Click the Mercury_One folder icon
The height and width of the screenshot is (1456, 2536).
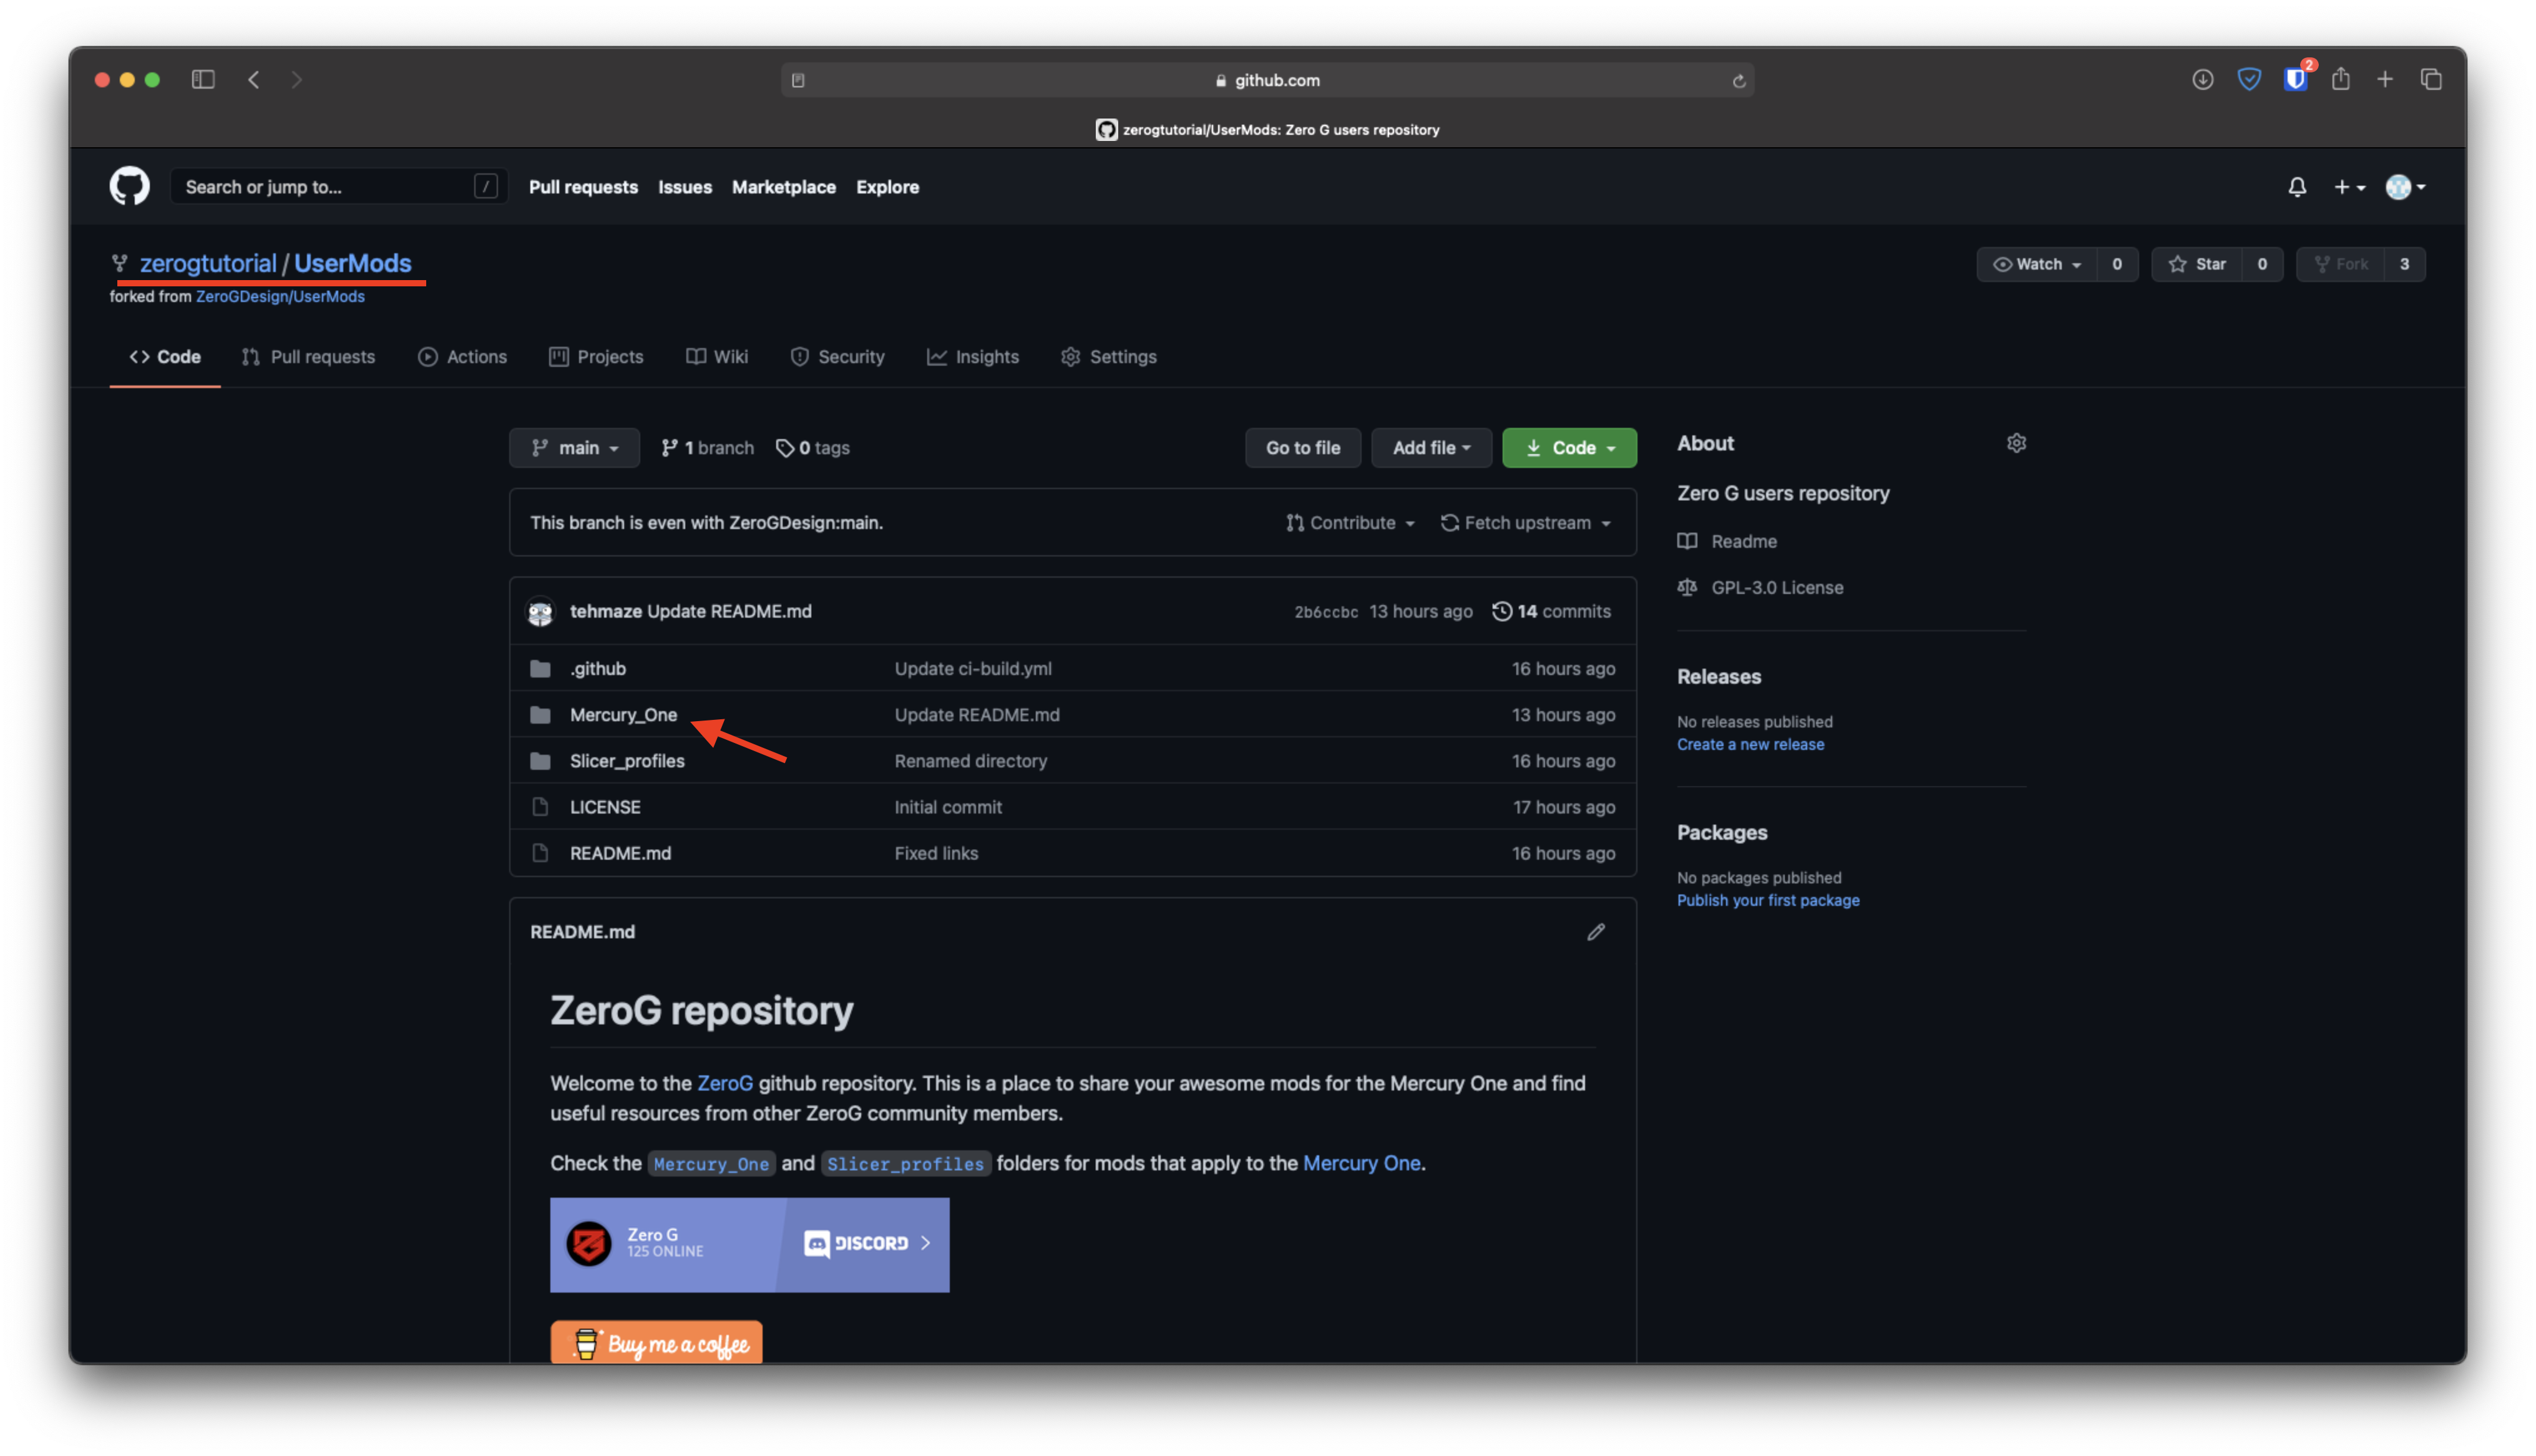pyautogui.click(x=540, y=714)
